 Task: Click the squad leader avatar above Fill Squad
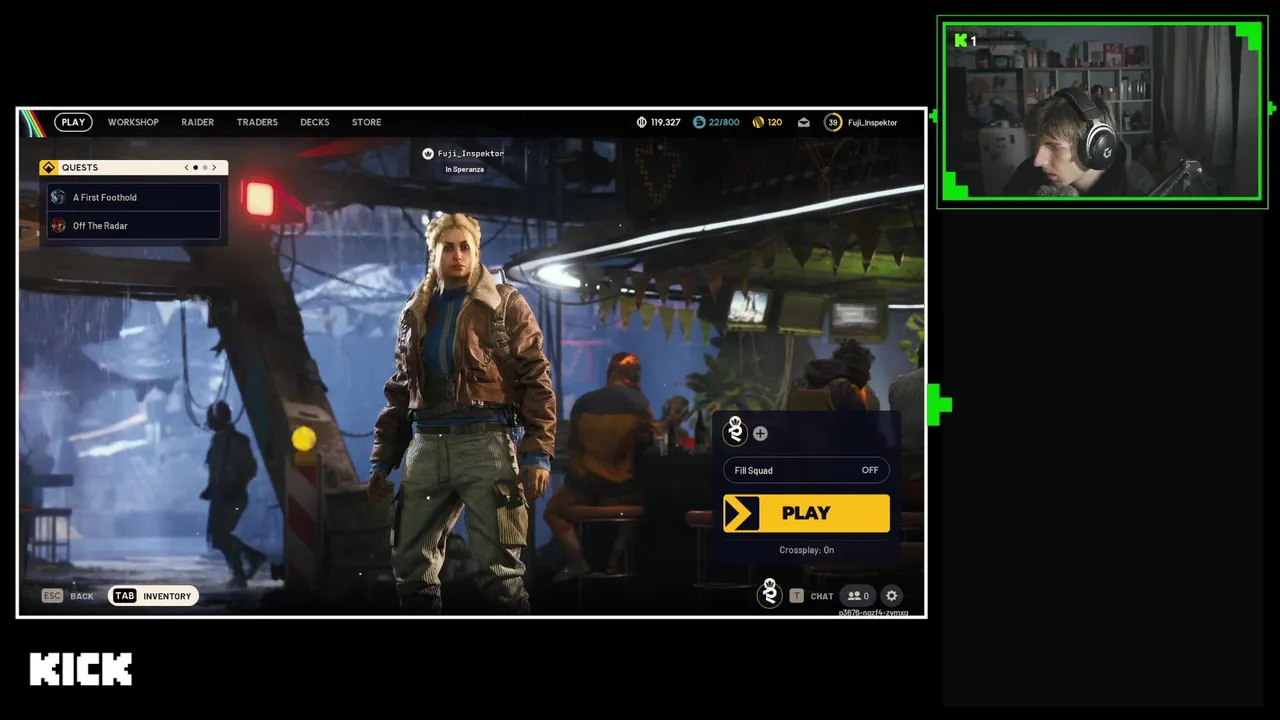736,431
